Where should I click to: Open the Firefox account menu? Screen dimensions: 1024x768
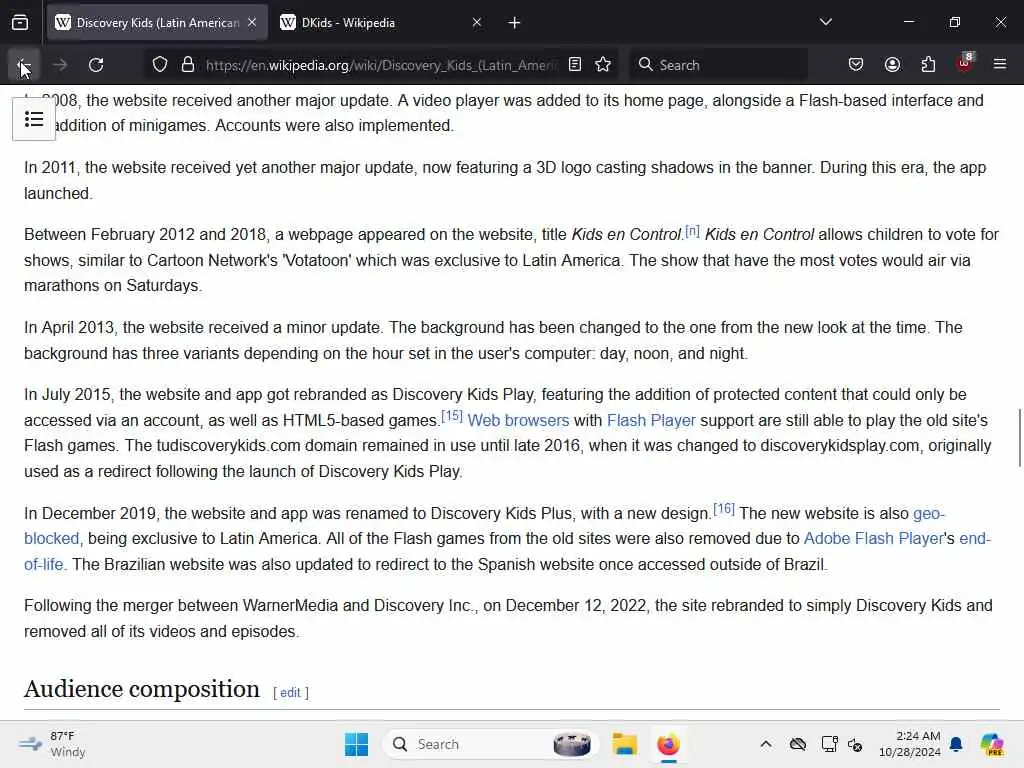(892, 65)
